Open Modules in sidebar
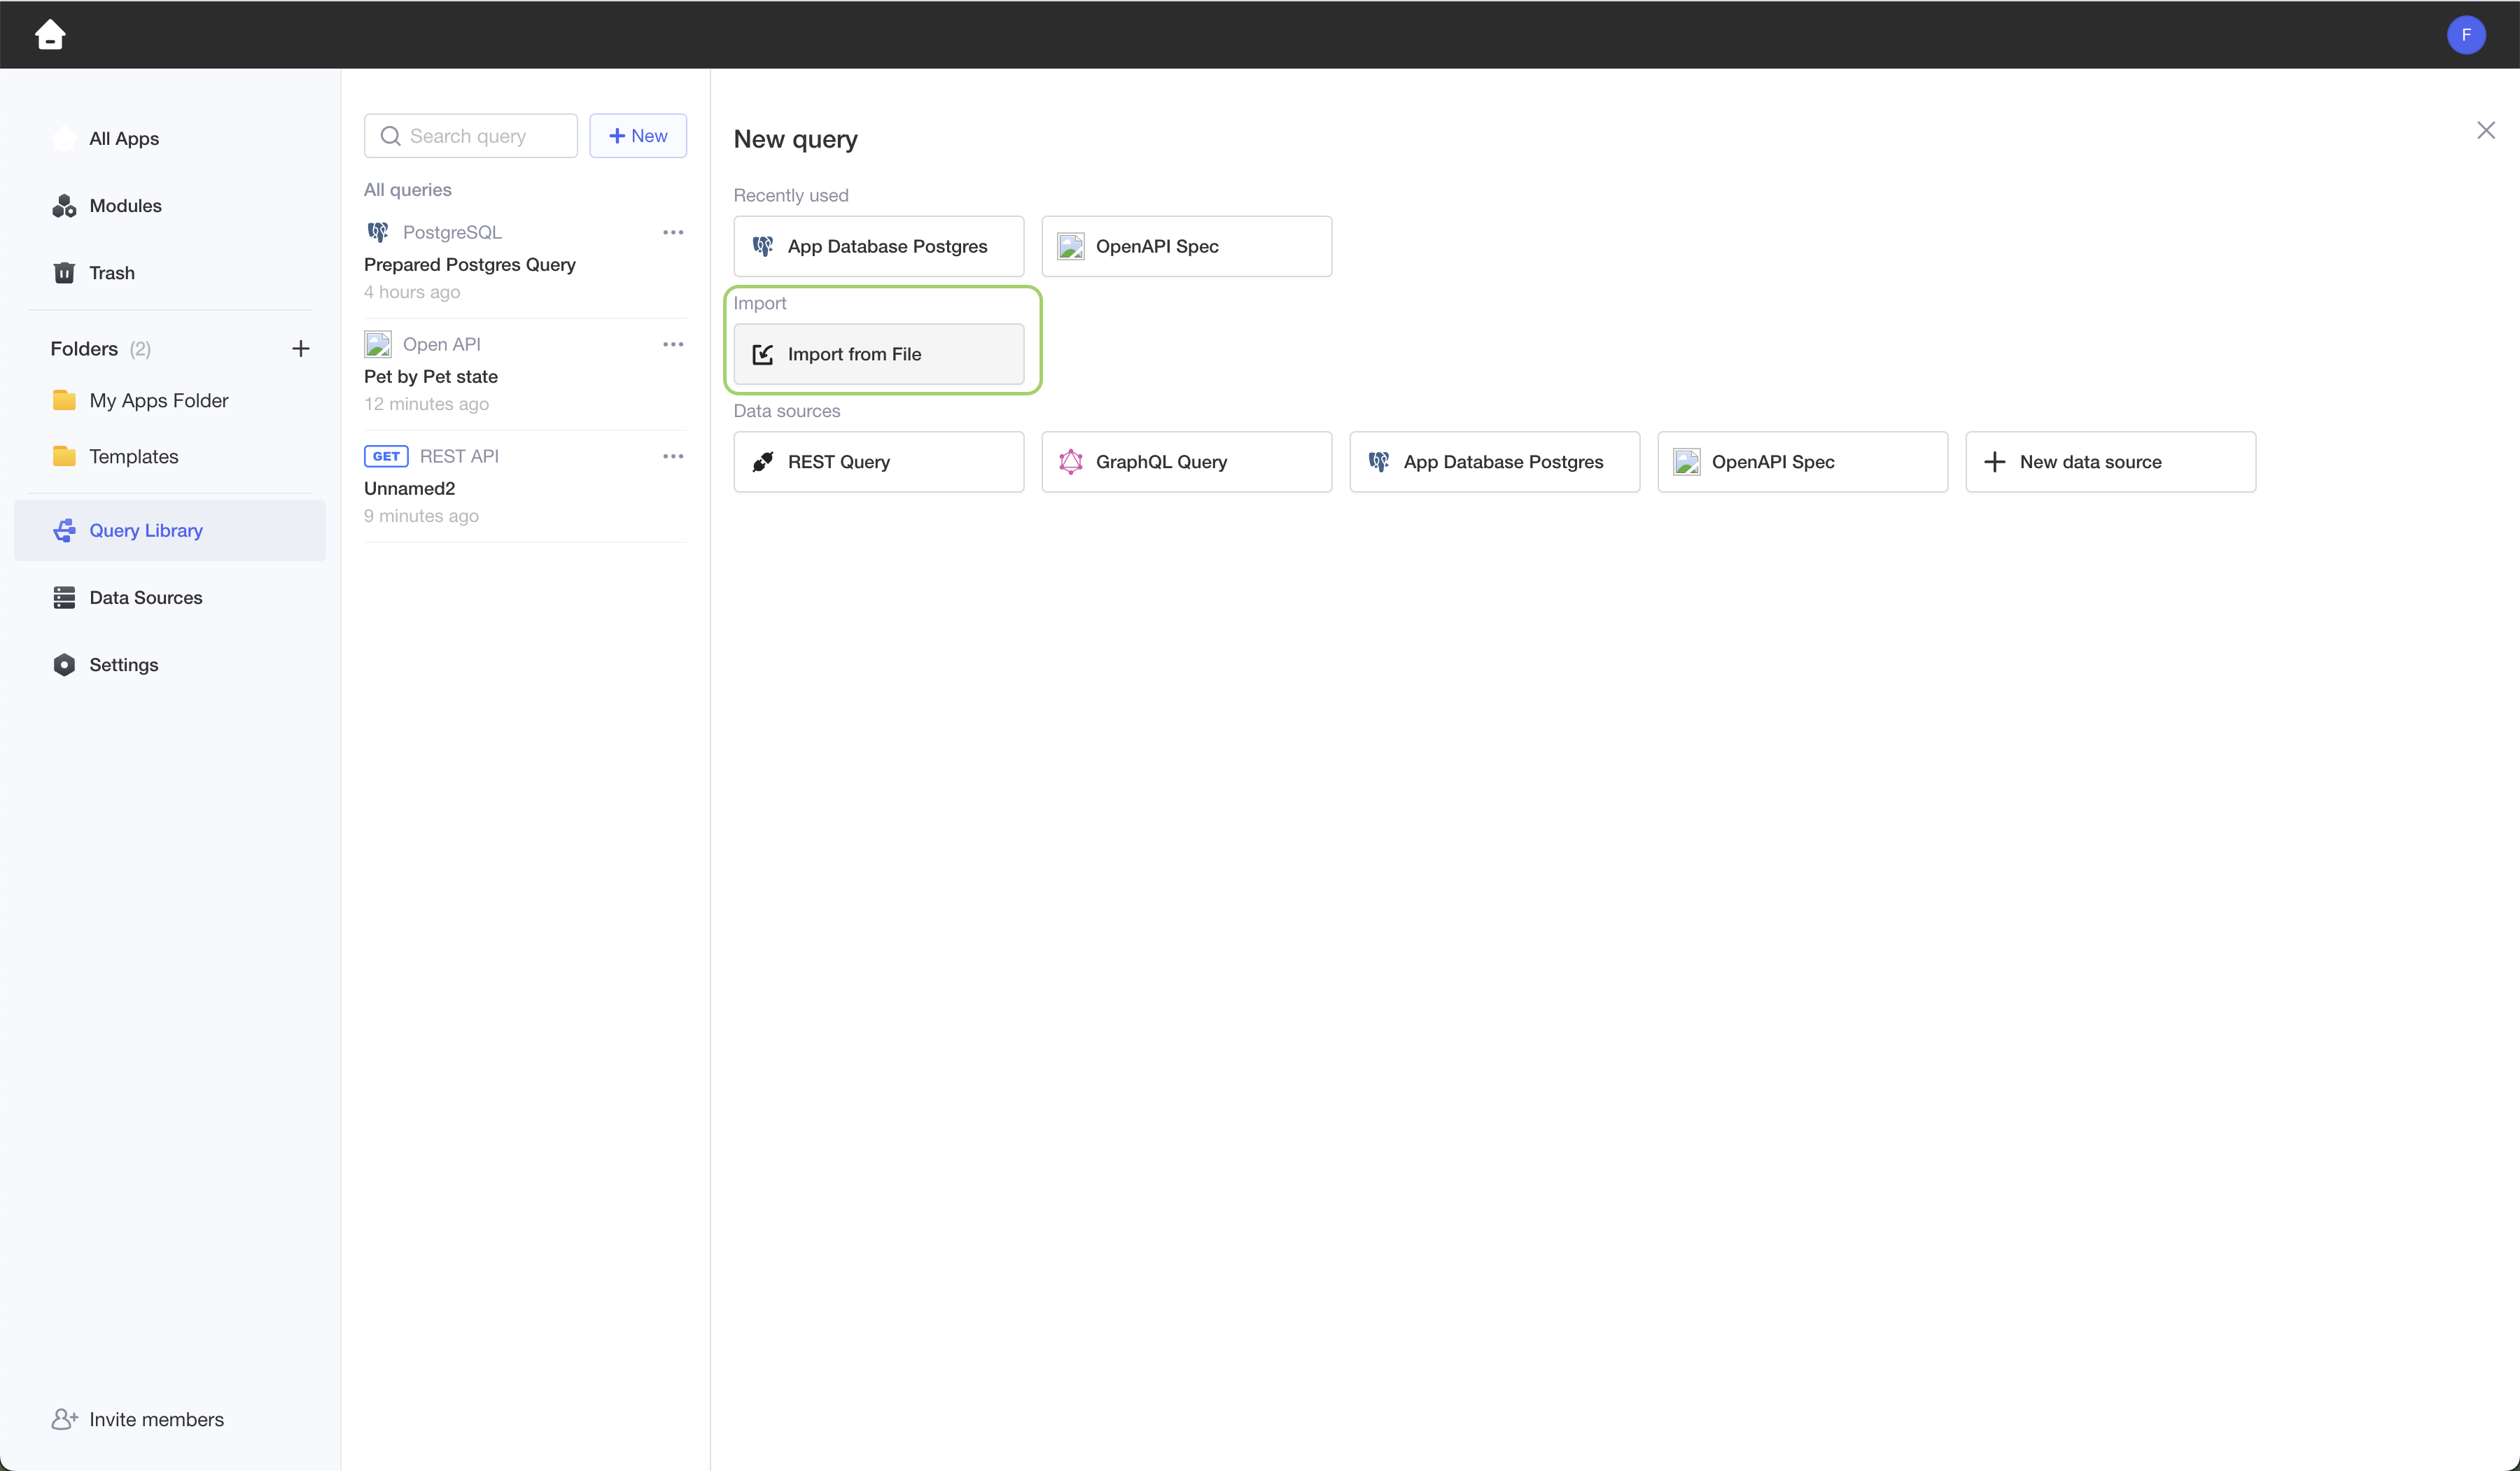The width and height of the screenshot is (2520, 1471). coord(124,206)
